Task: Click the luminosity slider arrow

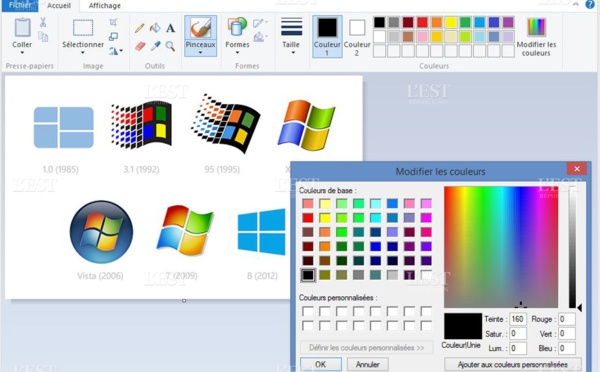Action: (x=579, y=307)
